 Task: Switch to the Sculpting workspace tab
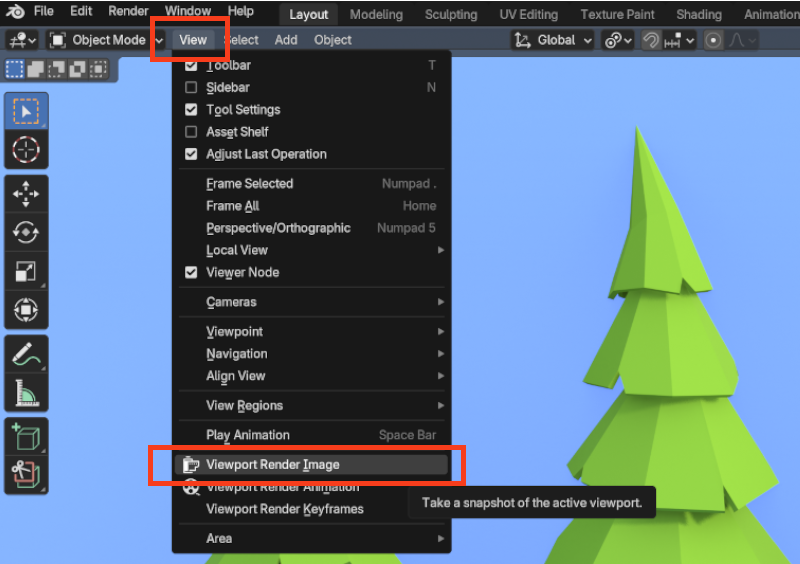451,14
